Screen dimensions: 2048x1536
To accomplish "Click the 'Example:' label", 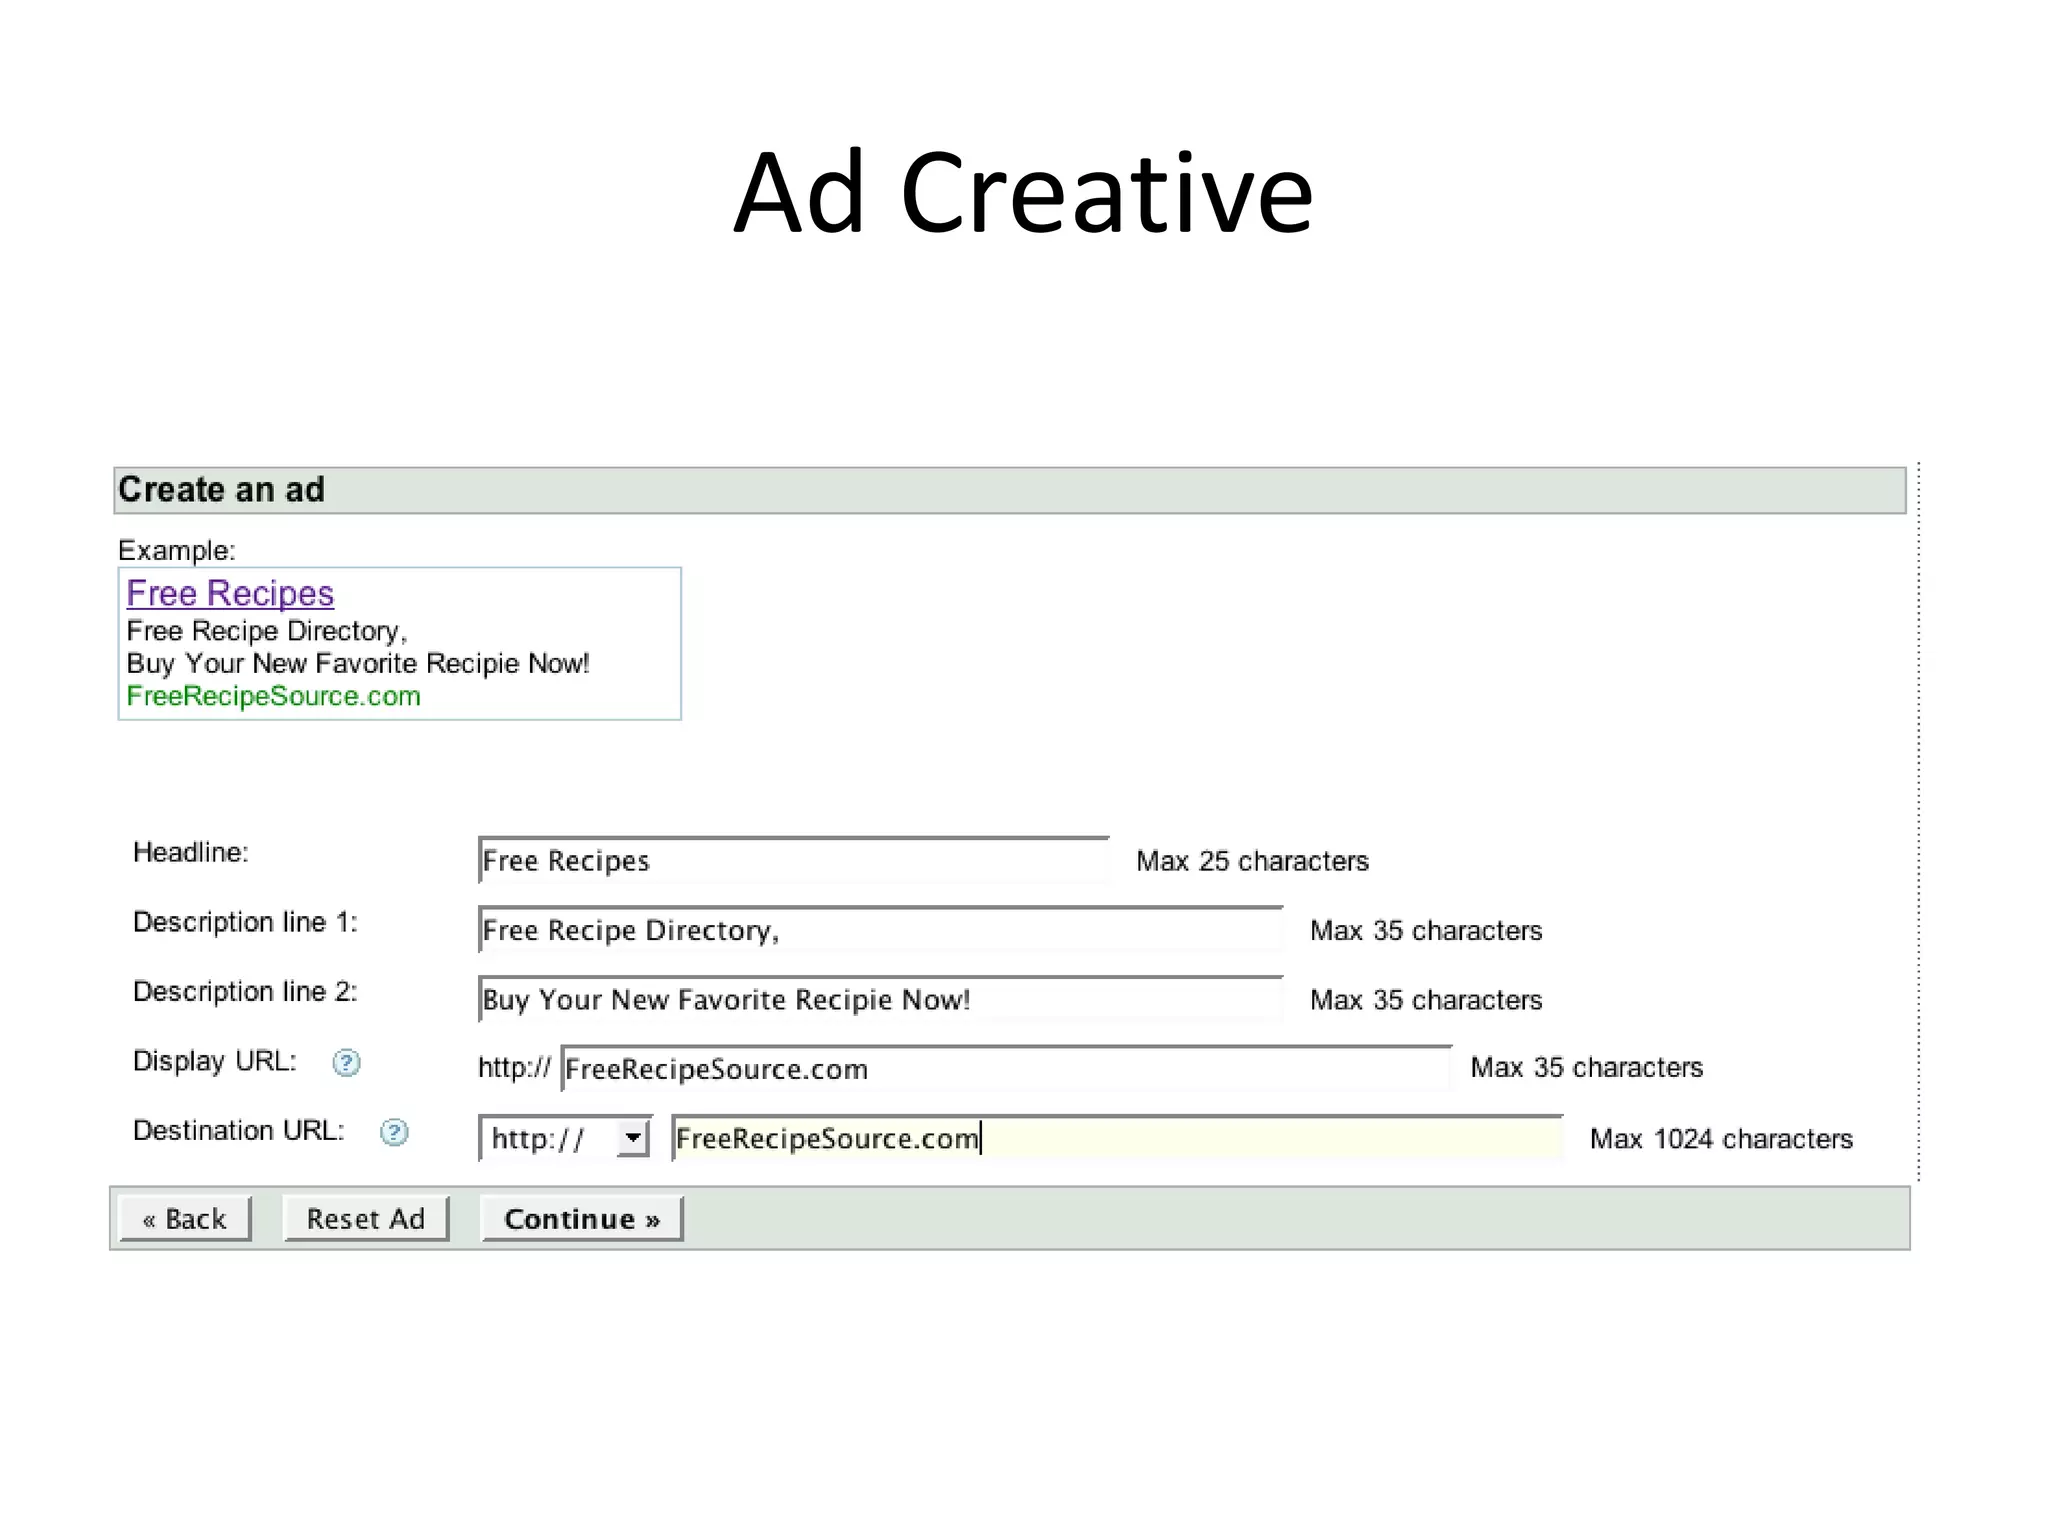I will [177, 550].
